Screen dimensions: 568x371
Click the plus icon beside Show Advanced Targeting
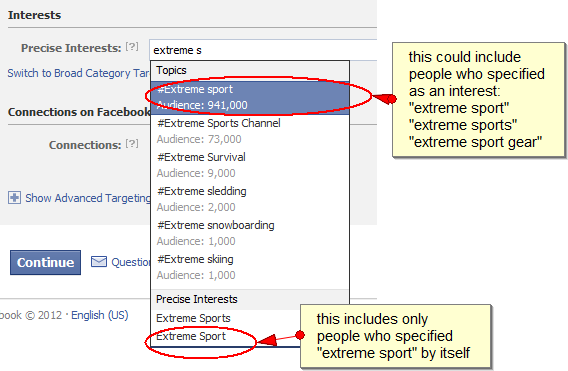tap(14, 198)
